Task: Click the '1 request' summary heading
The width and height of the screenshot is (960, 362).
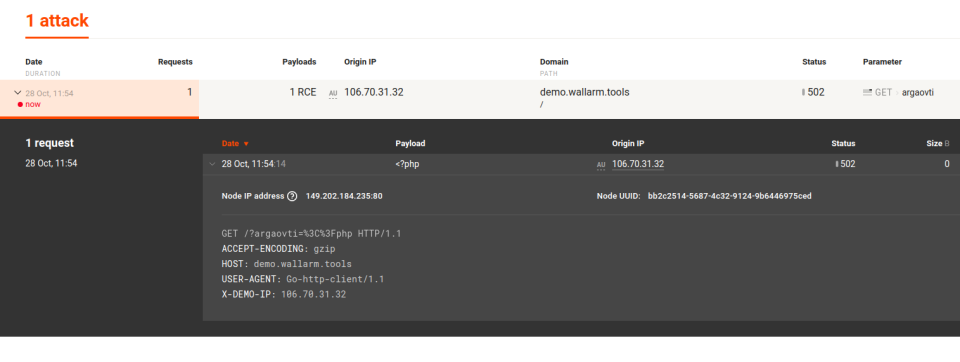Action: (x=50, y=143)
